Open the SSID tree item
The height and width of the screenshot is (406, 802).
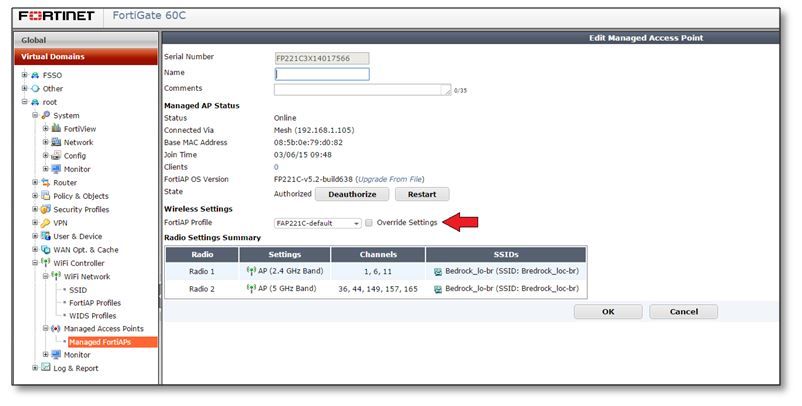pos(78,290)
